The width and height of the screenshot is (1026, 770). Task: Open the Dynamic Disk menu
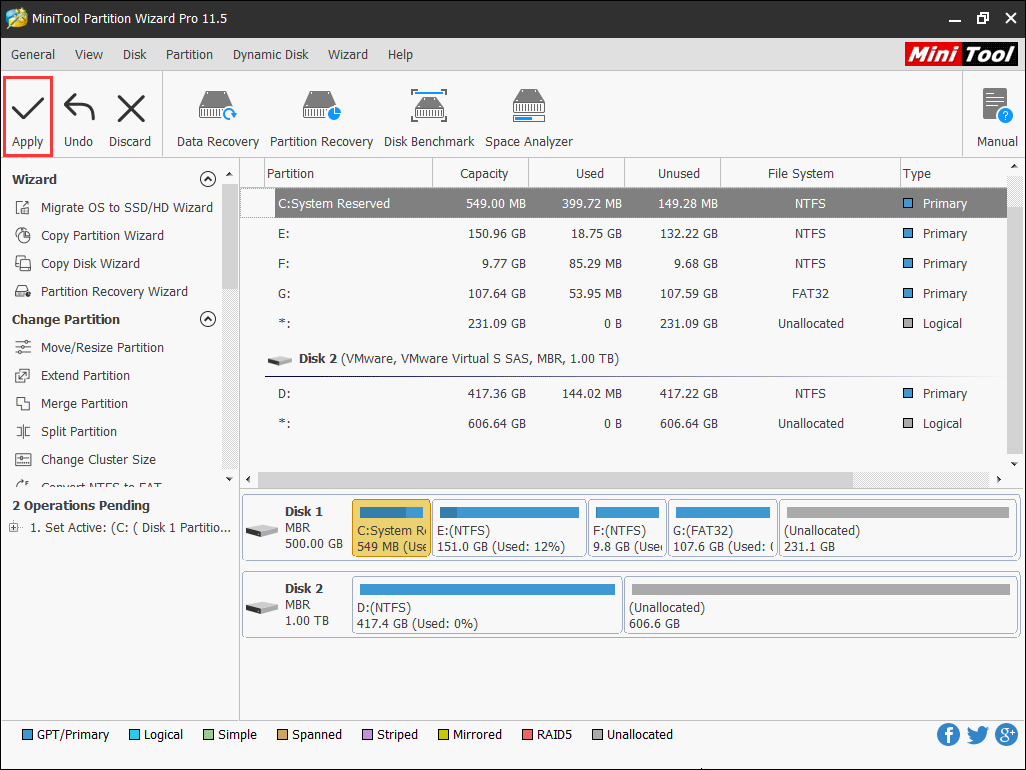(270, 55)
